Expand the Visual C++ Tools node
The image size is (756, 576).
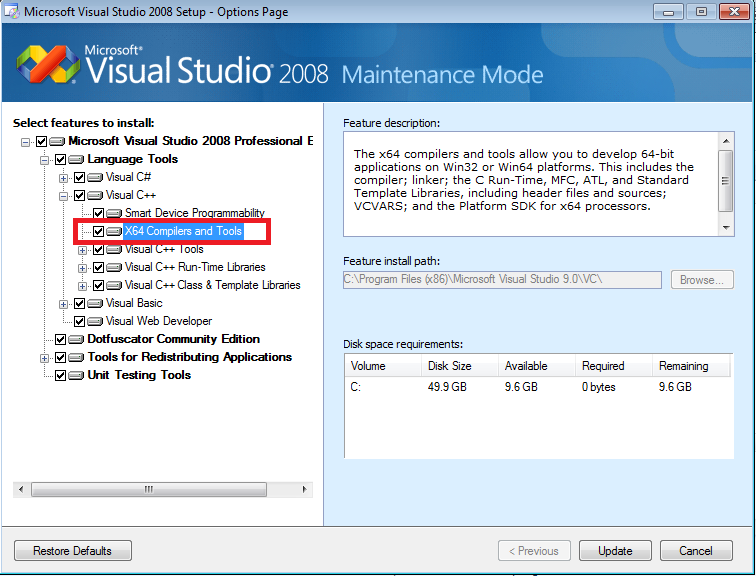pos(82,250)
